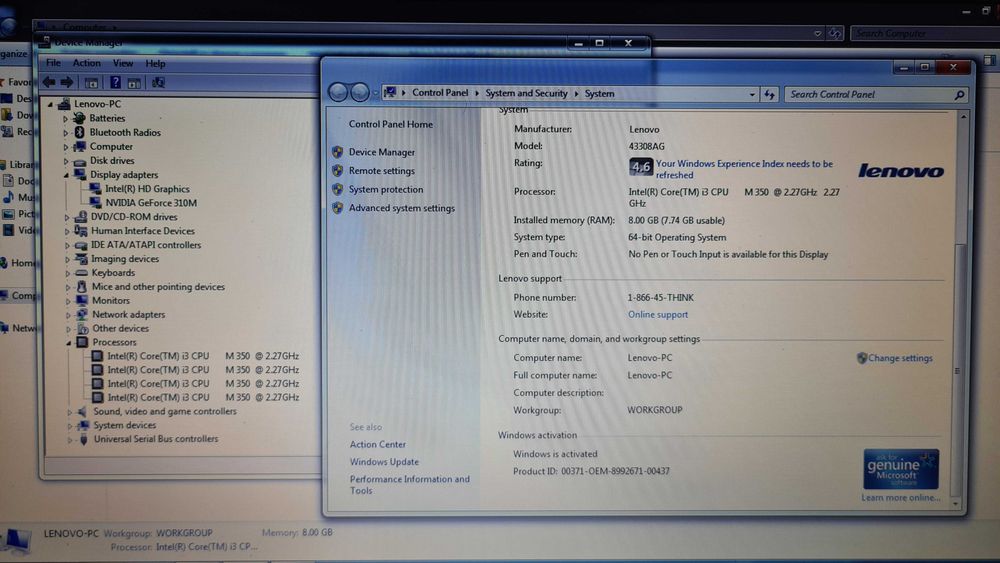Click Windows Experience Index needs refresh link
Image resolution: width=1000 pixels, height=563 pixels.
tap(744, 169)
